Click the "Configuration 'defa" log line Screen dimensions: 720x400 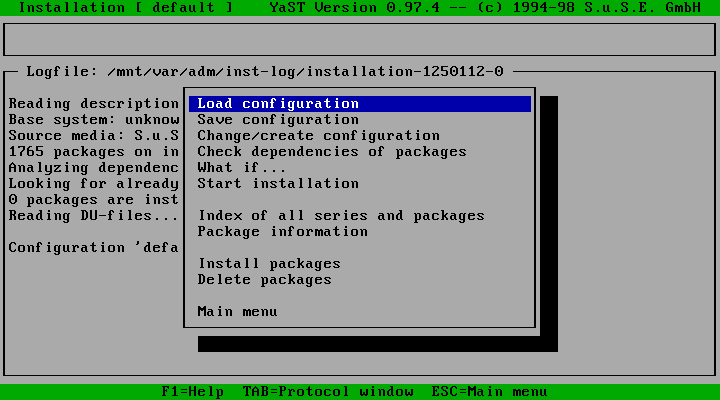point(94,248)
